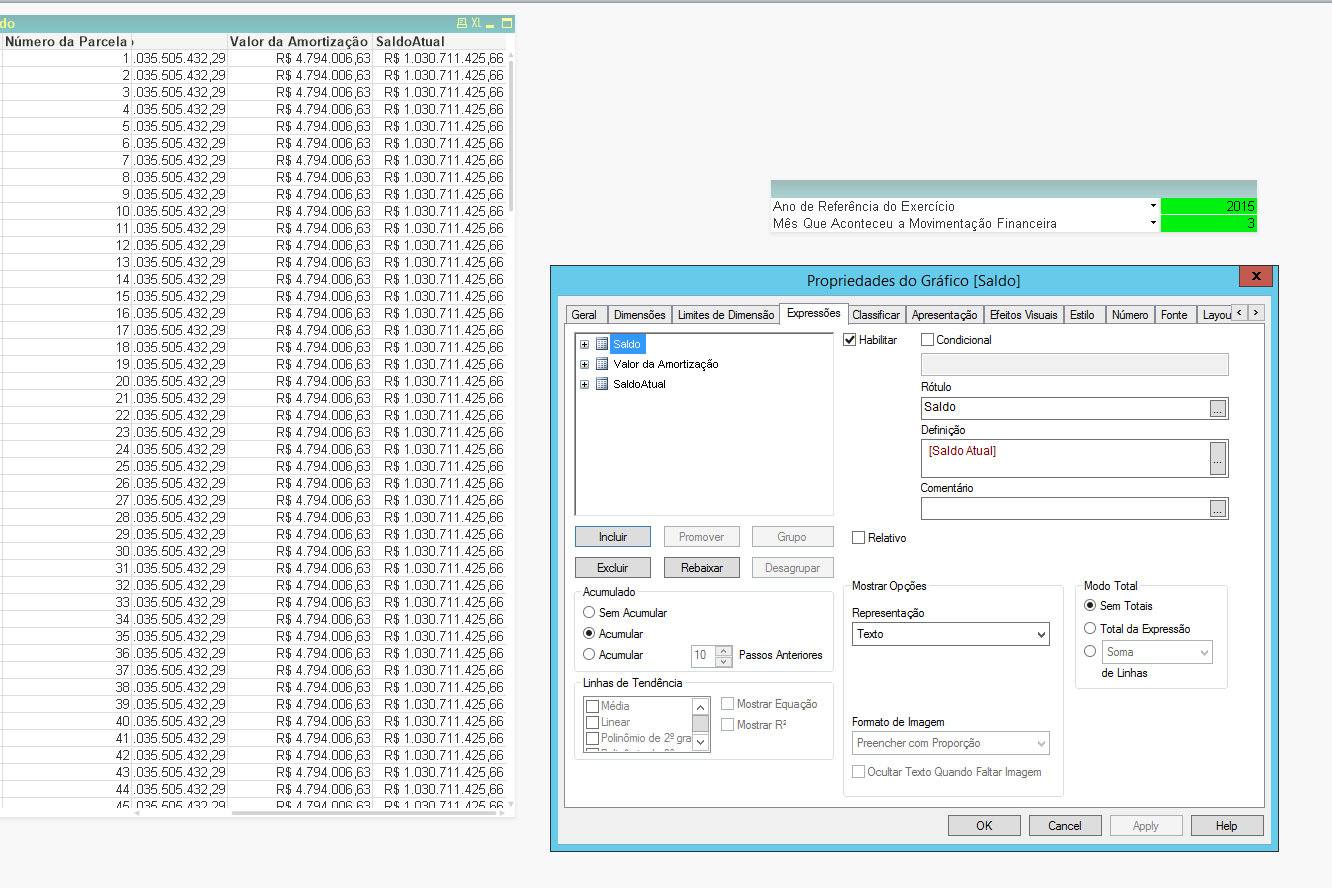Click the SaldoAtual column header in table
The image size is (1332, 888).
(438, 42)
